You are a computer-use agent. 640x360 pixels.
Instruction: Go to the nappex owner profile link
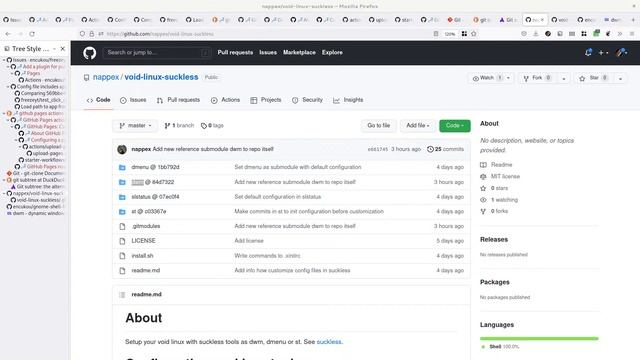pos(106,77)
